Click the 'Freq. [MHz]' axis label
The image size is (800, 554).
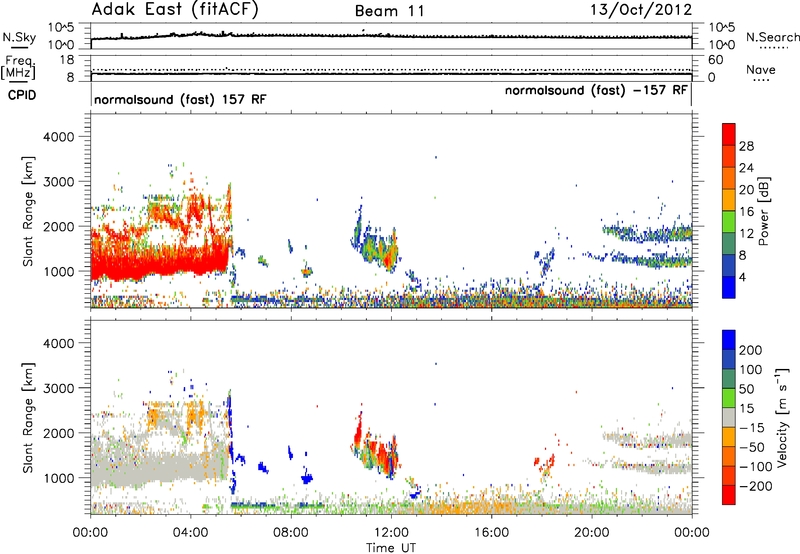(x=19, y=68)
